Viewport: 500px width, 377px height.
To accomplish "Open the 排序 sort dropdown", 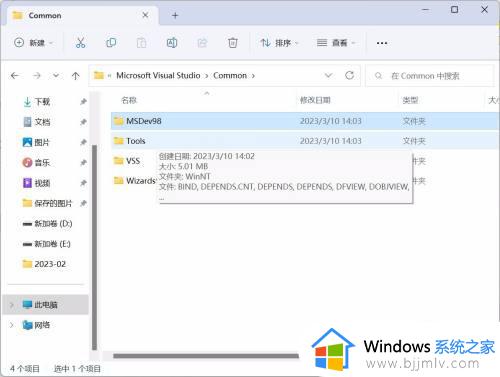I will pos(279,43).
